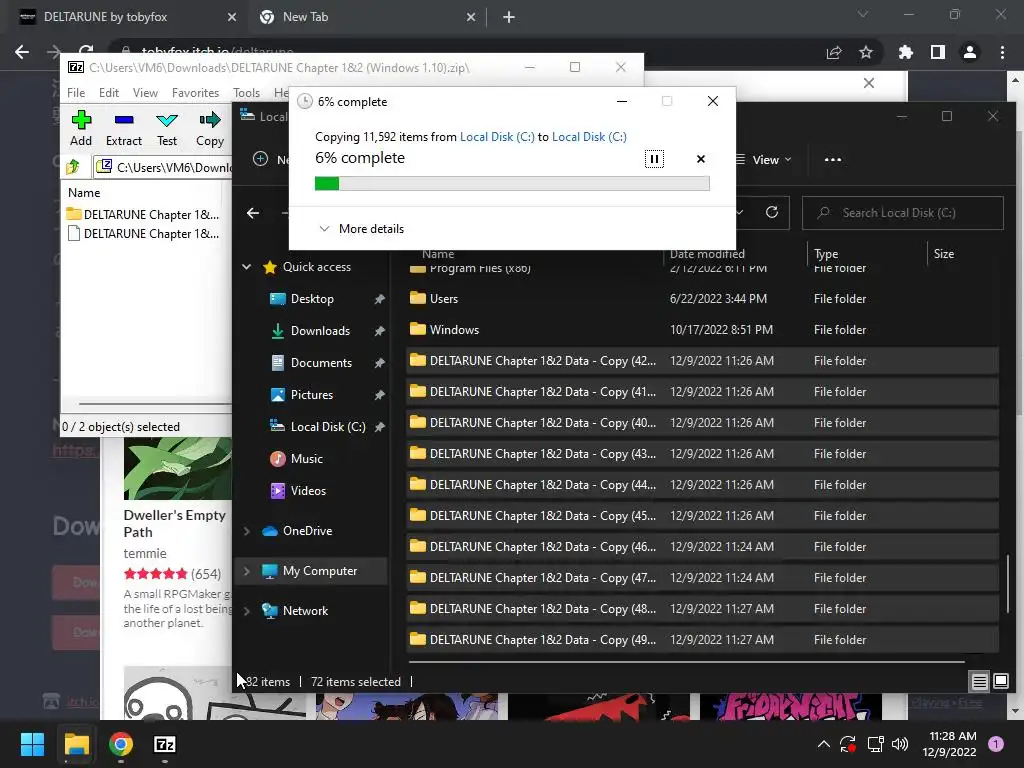Pause the file copy operation
This screenshot has height=768, width=1024.
[x=654, y=159]
